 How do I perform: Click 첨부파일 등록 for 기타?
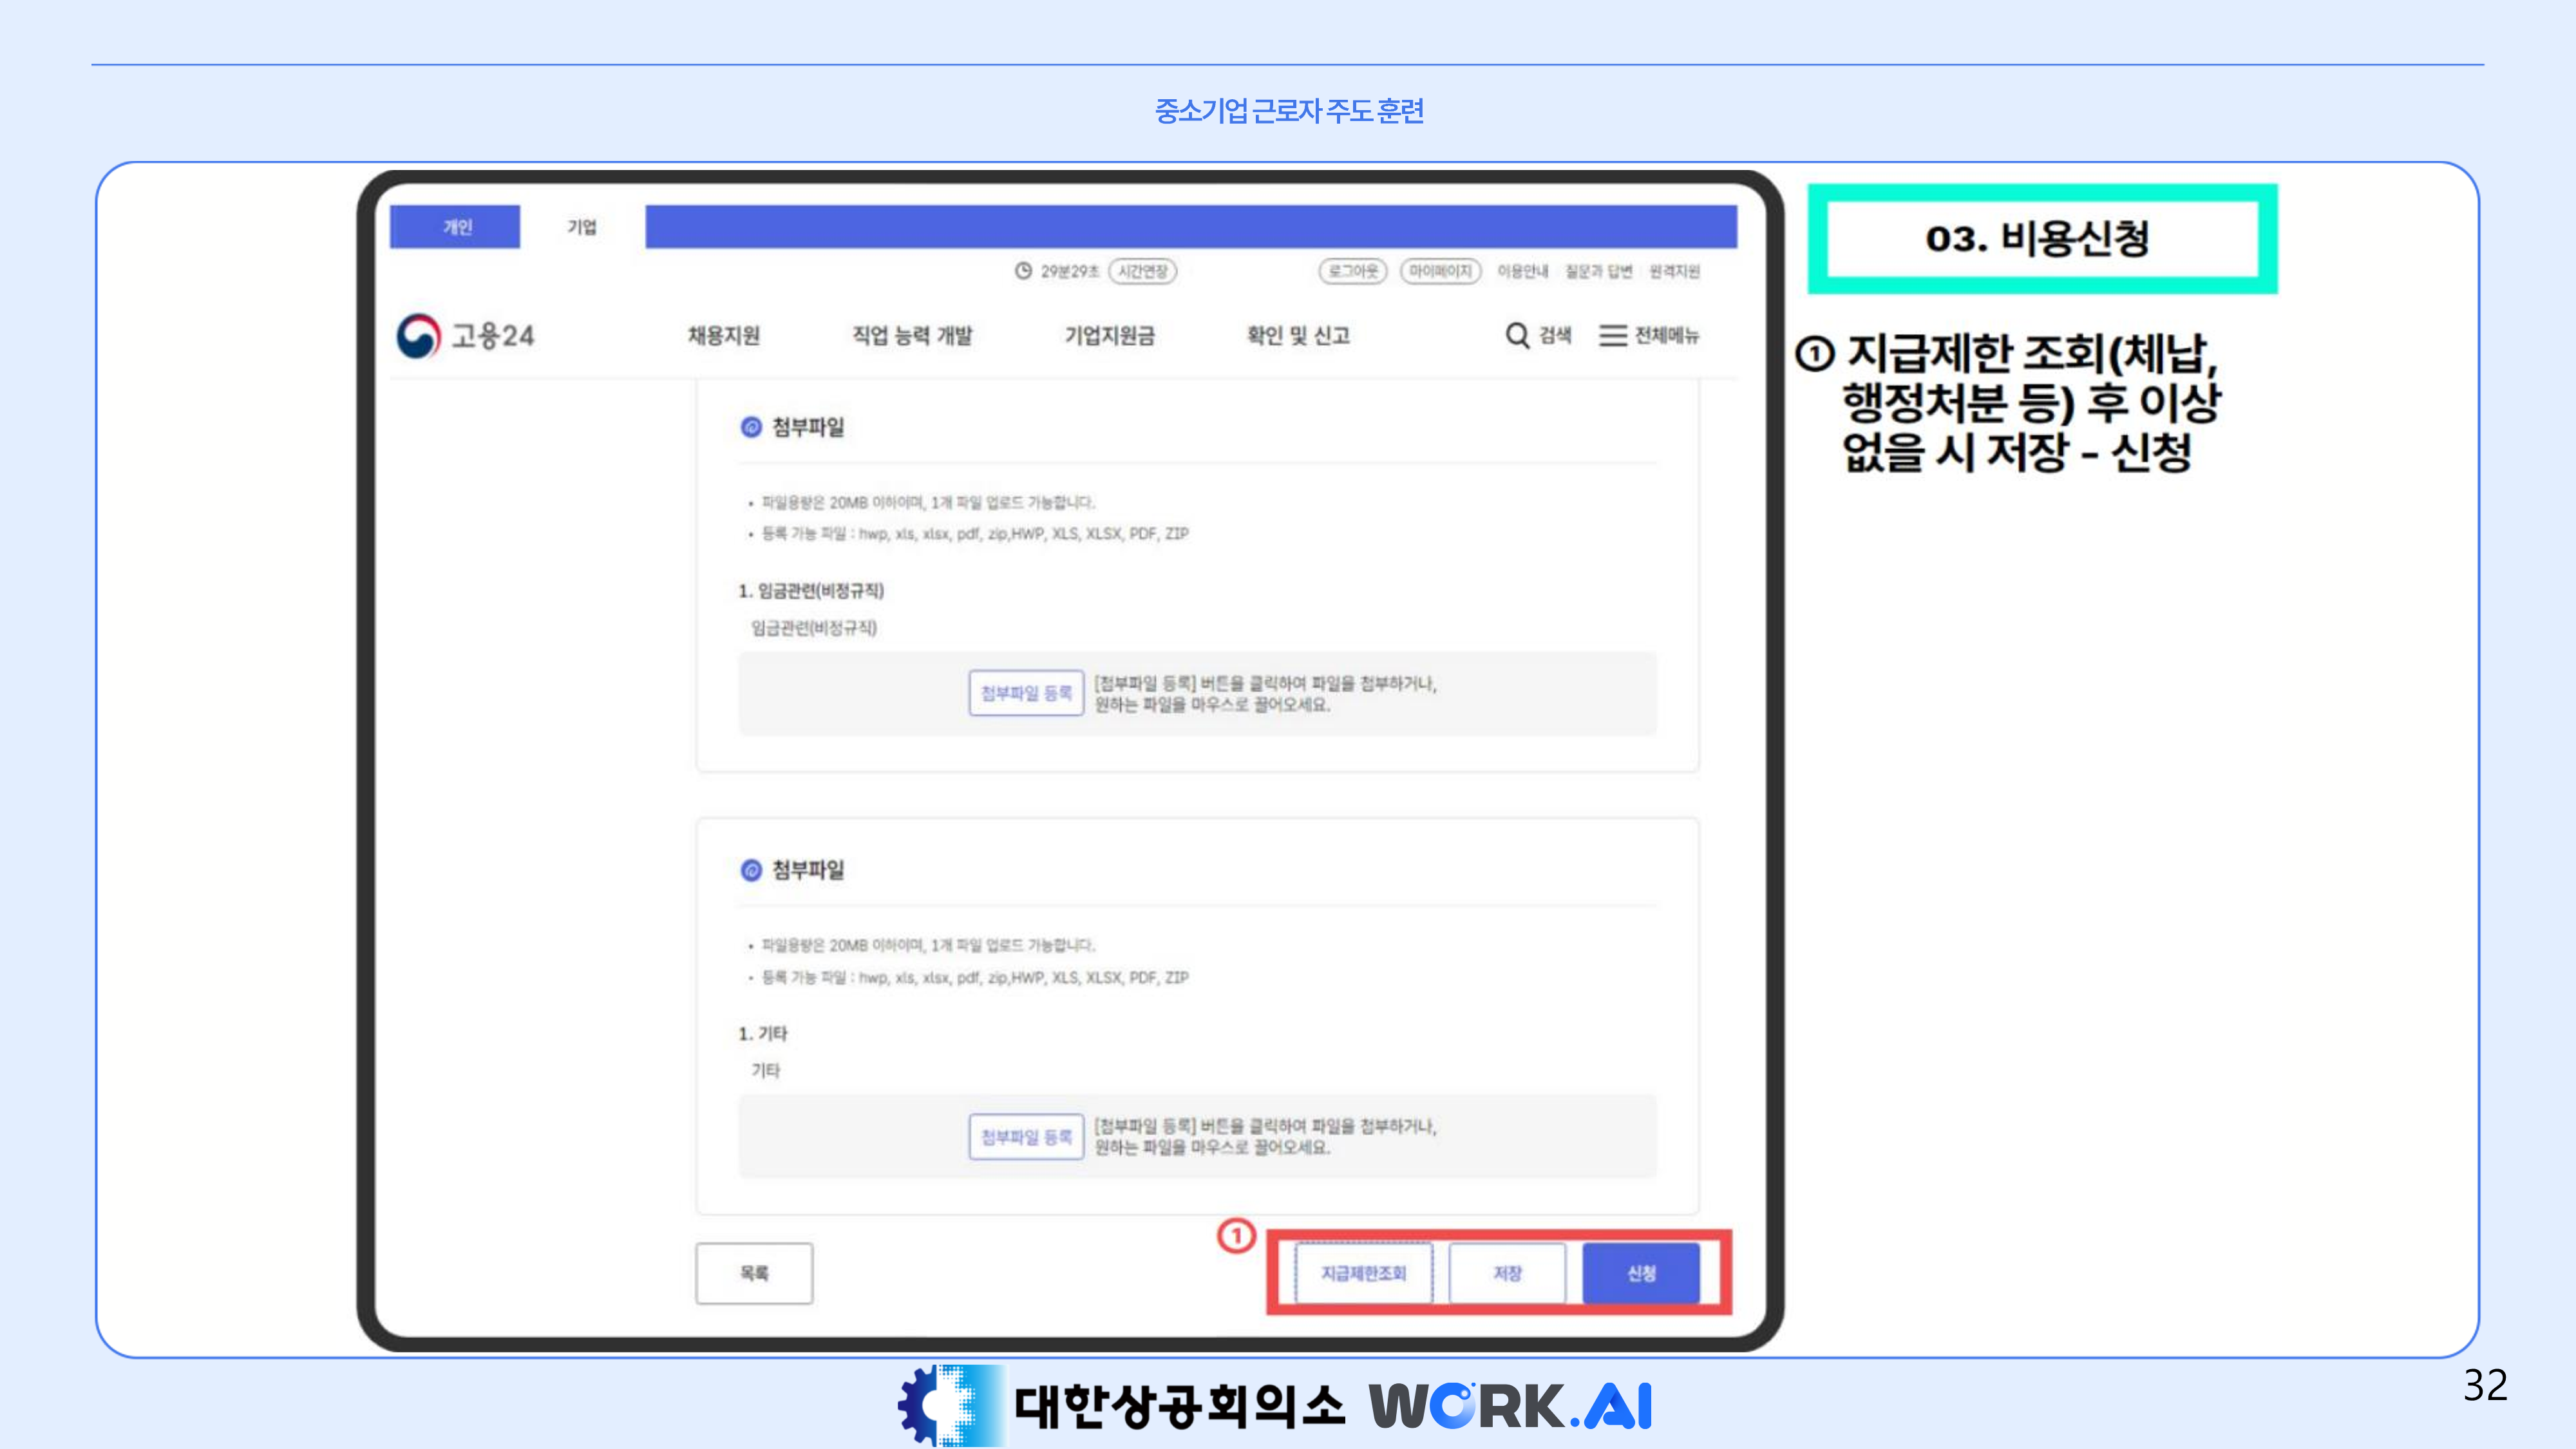coord(1026,1137)
